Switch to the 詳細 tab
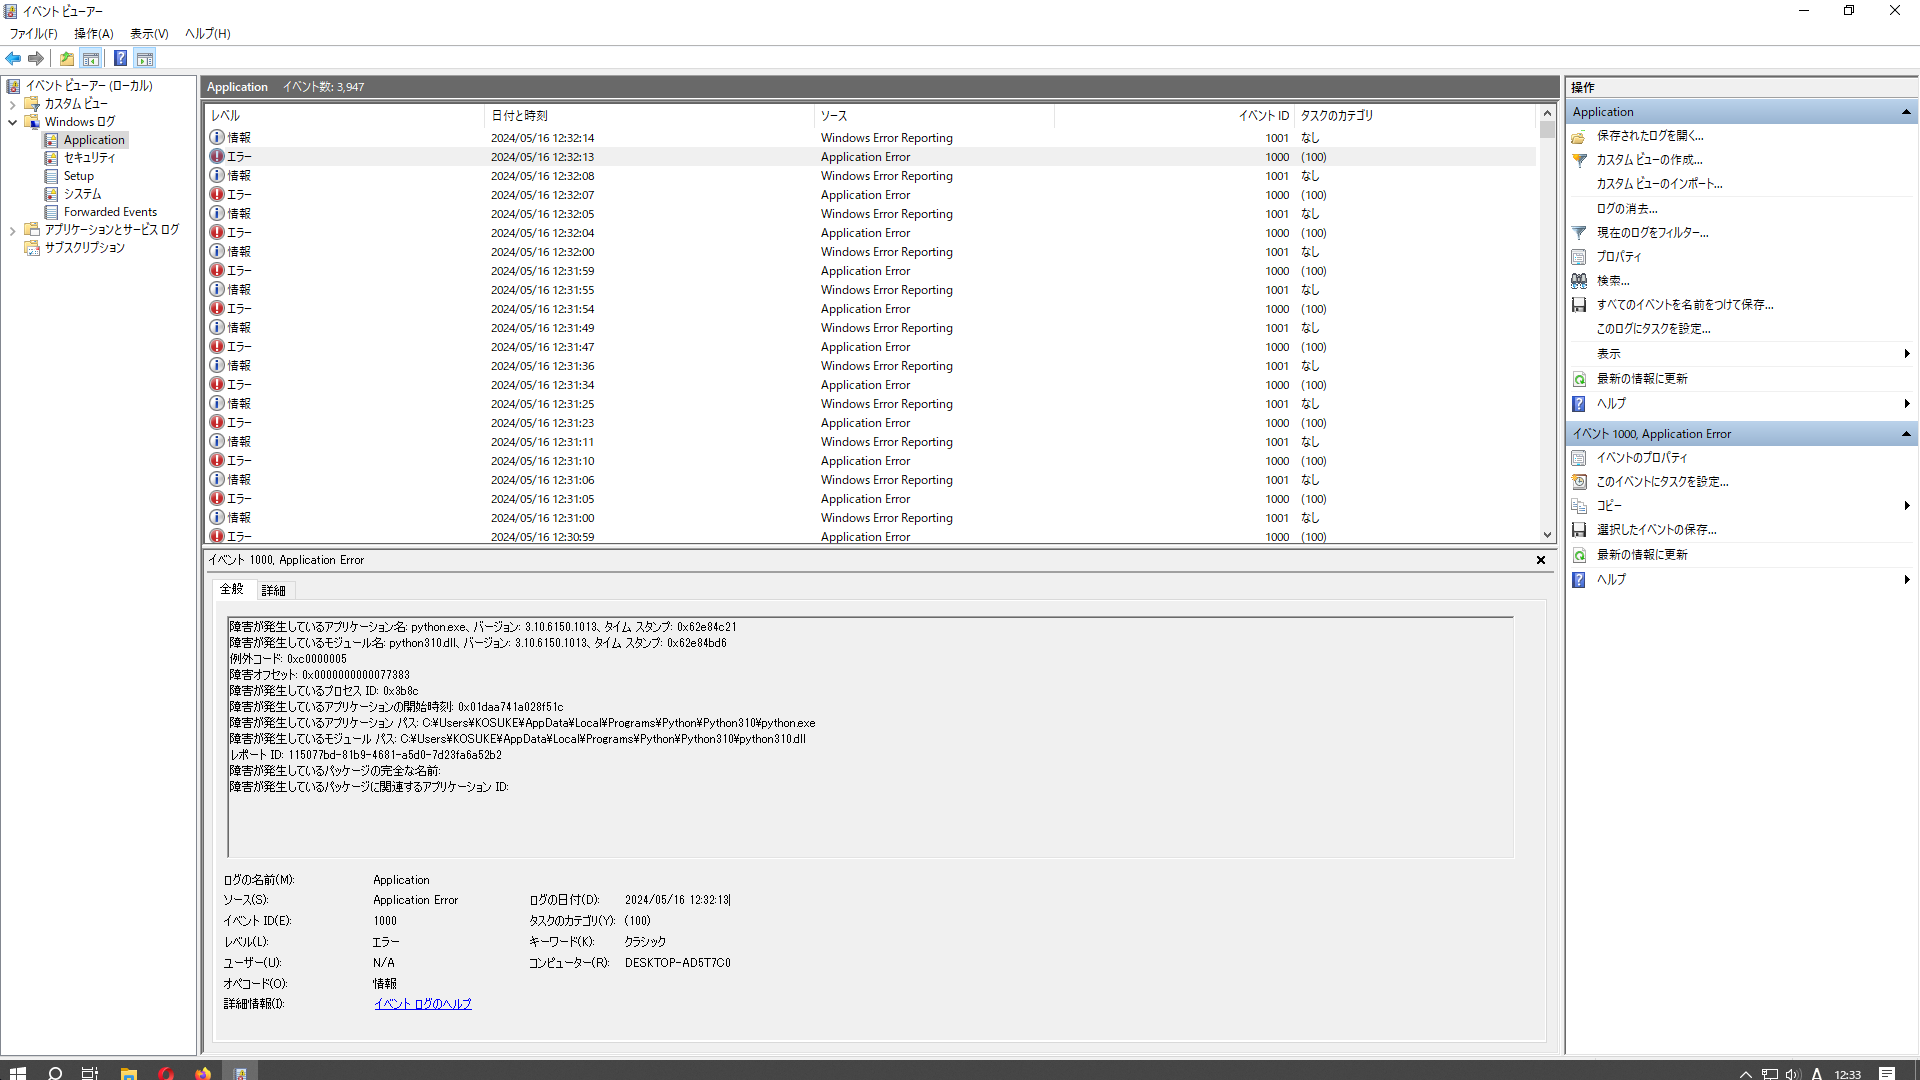This screenshot has width=1920, height=1080. click(x=273, y=590)
